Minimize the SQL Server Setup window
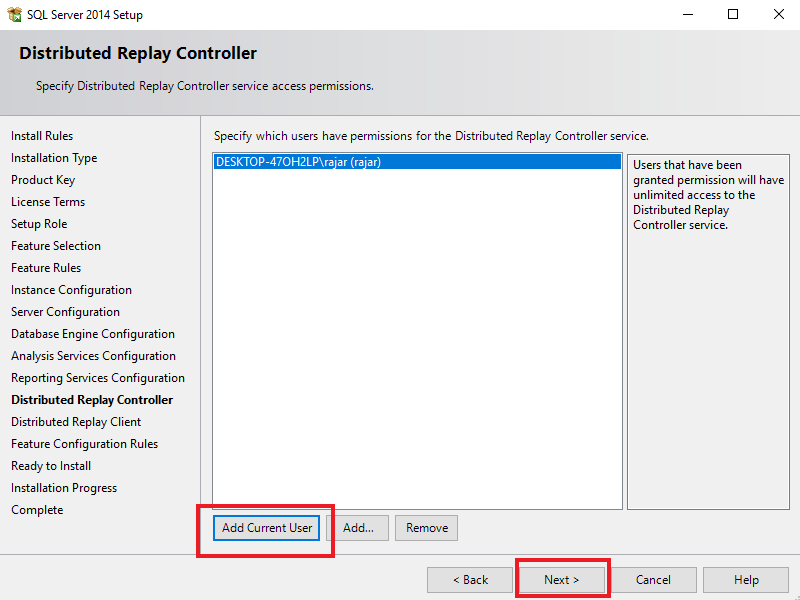Viewport: 800px width, 600px height. pyautogui.click(x=688, y=14)
